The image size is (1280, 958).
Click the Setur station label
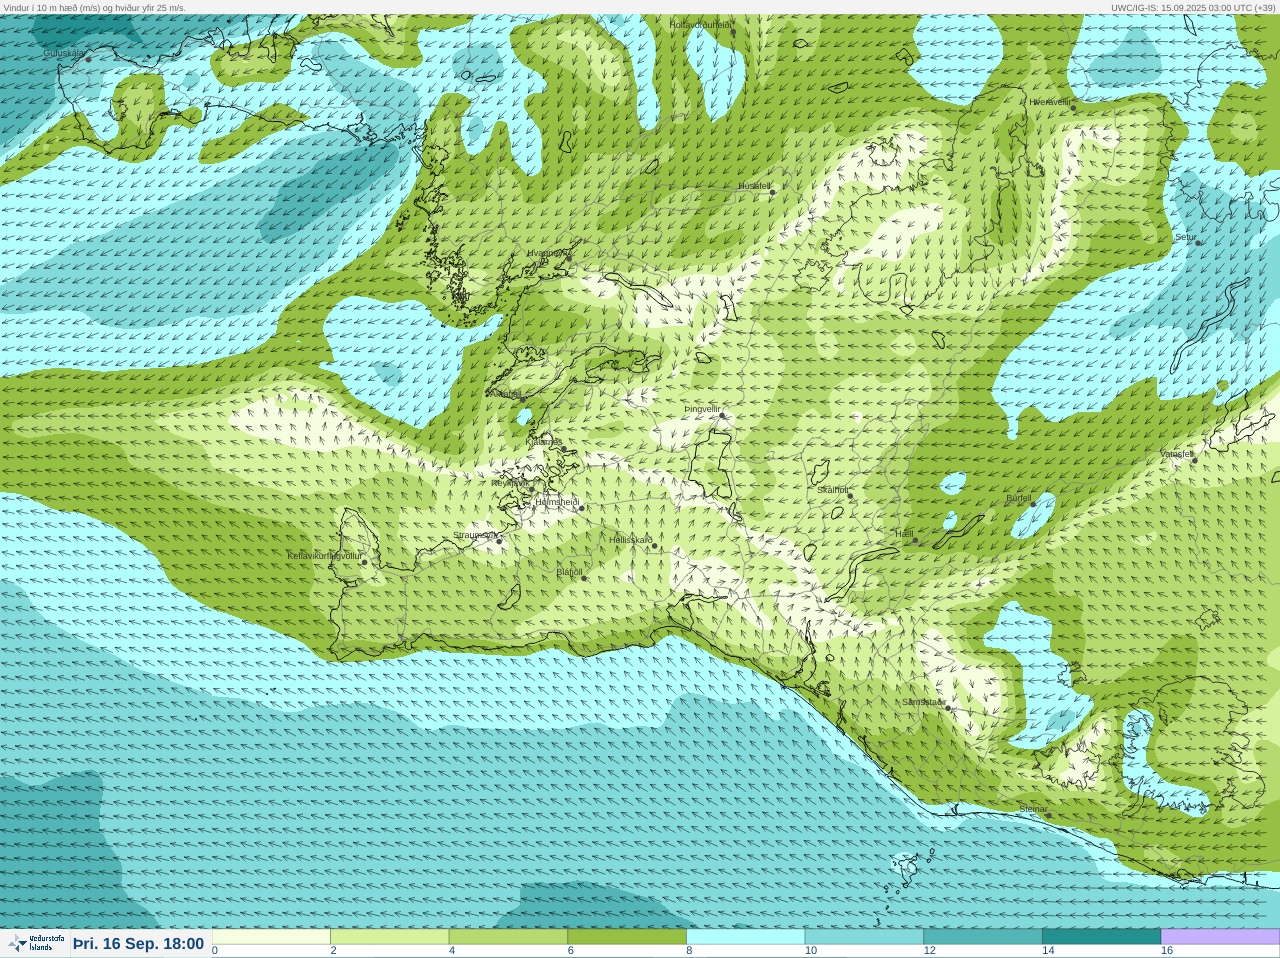(1185, 237)
